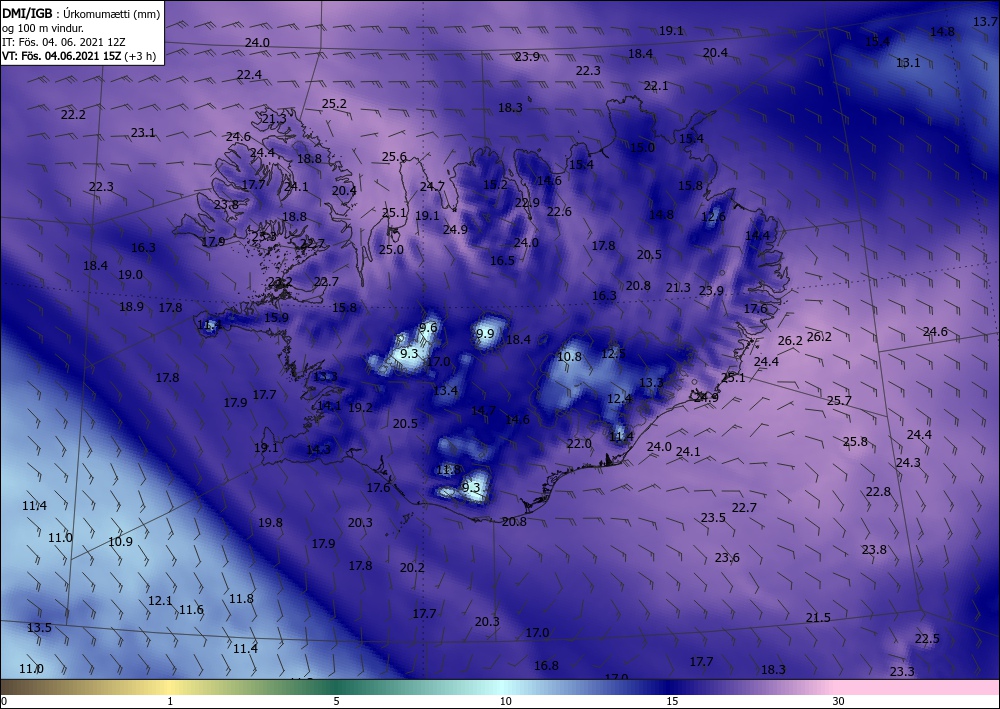The image size is (1000, 709).
Task: Click the map value '11.6'
Action: pos(191,610)
